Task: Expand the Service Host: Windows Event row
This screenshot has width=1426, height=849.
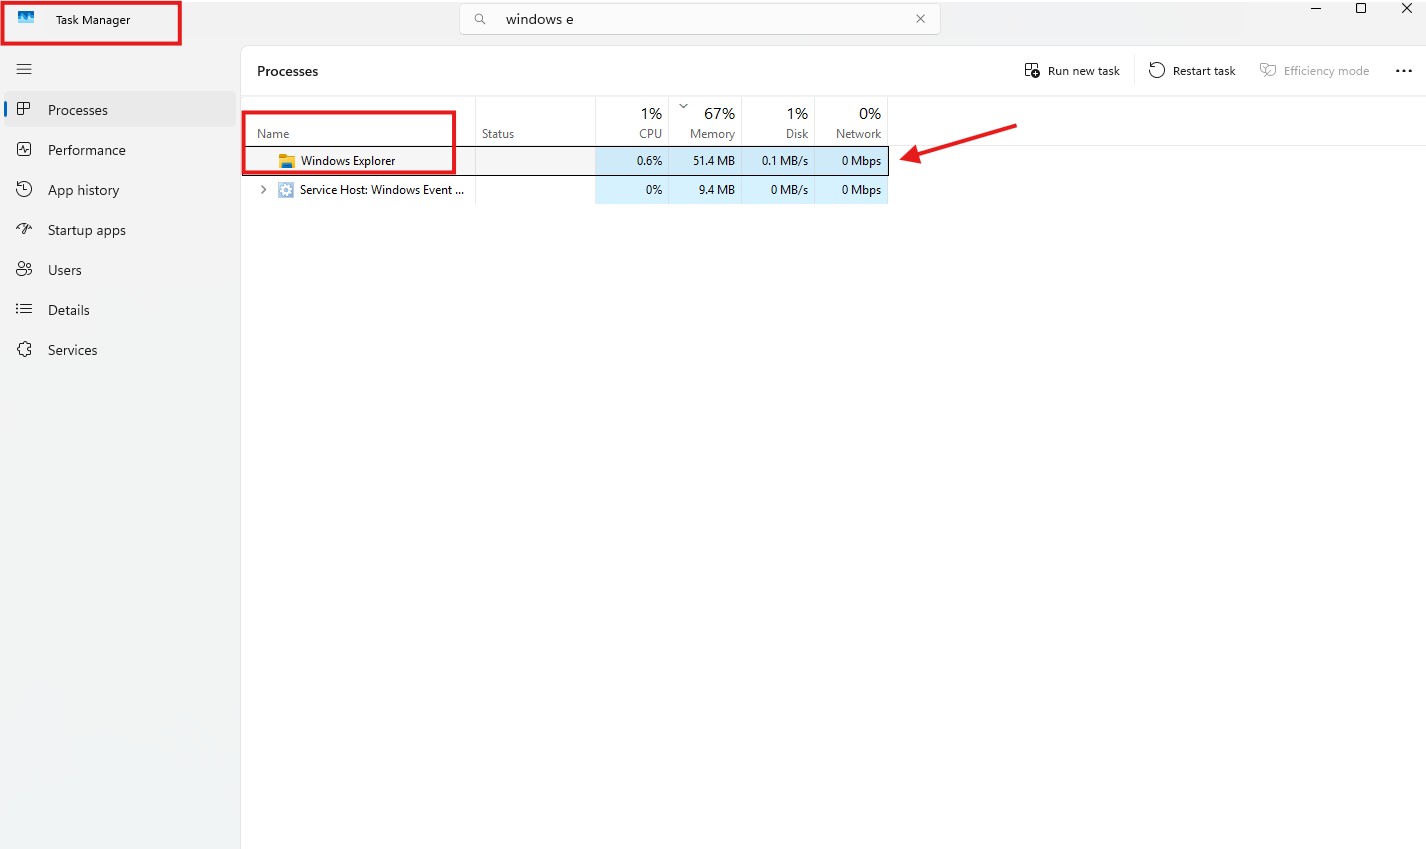Action: [x=263, y=189]
